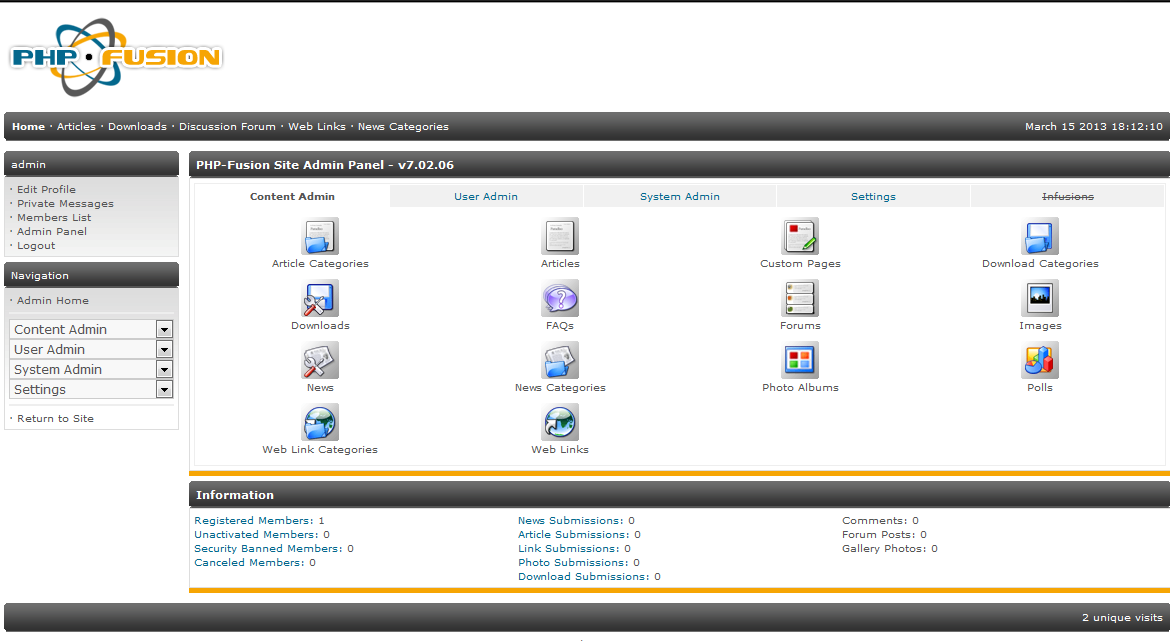Open the Photo Submissions link

coord(573,563)
